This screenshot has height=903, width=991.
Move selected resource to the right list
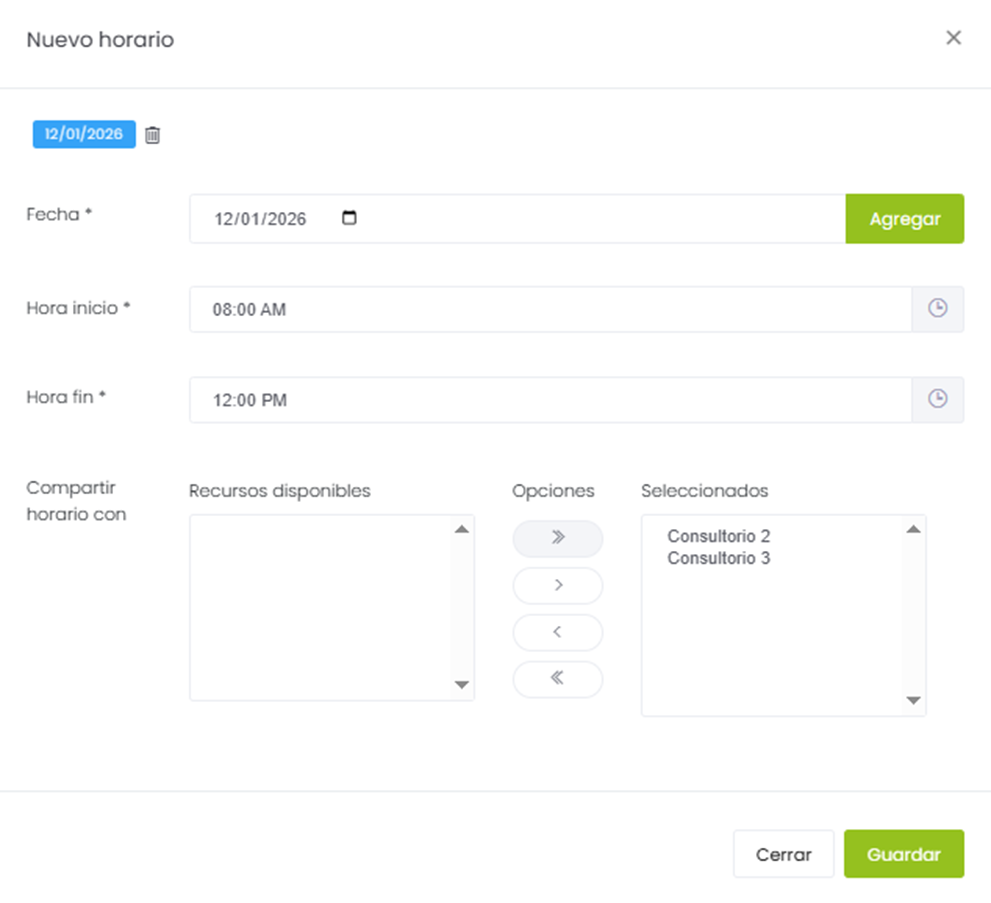pos(557,585)
